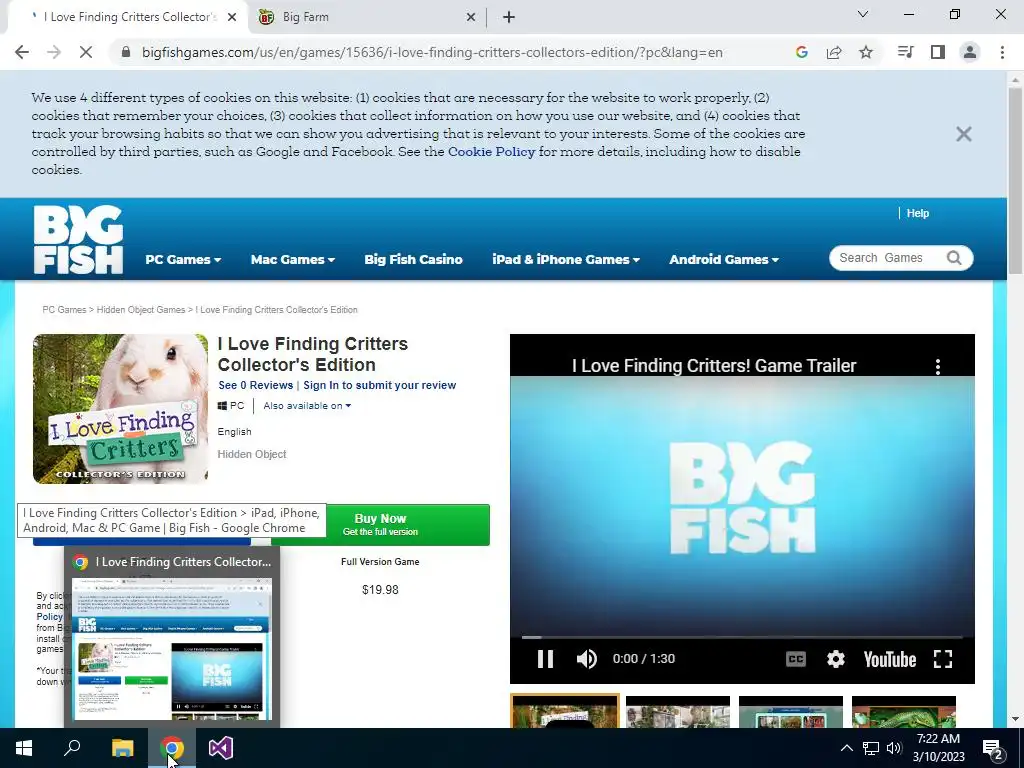Open PC Games breadcrumb link
Image resolution: width=1024 pixels, height=768 pixels.
[x=64, y=310]
